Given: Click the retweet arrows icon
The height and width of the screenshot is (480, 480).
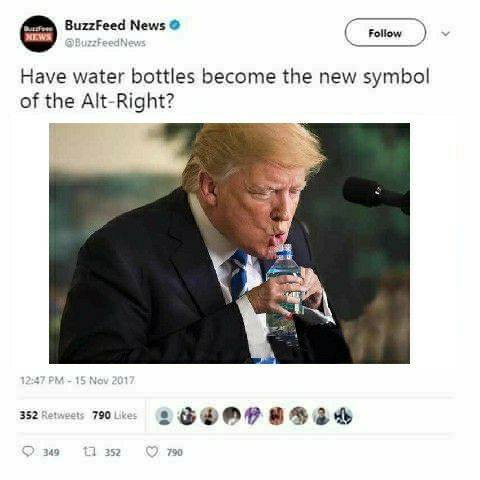Looking at the screenshot, I should coord(90,452).
